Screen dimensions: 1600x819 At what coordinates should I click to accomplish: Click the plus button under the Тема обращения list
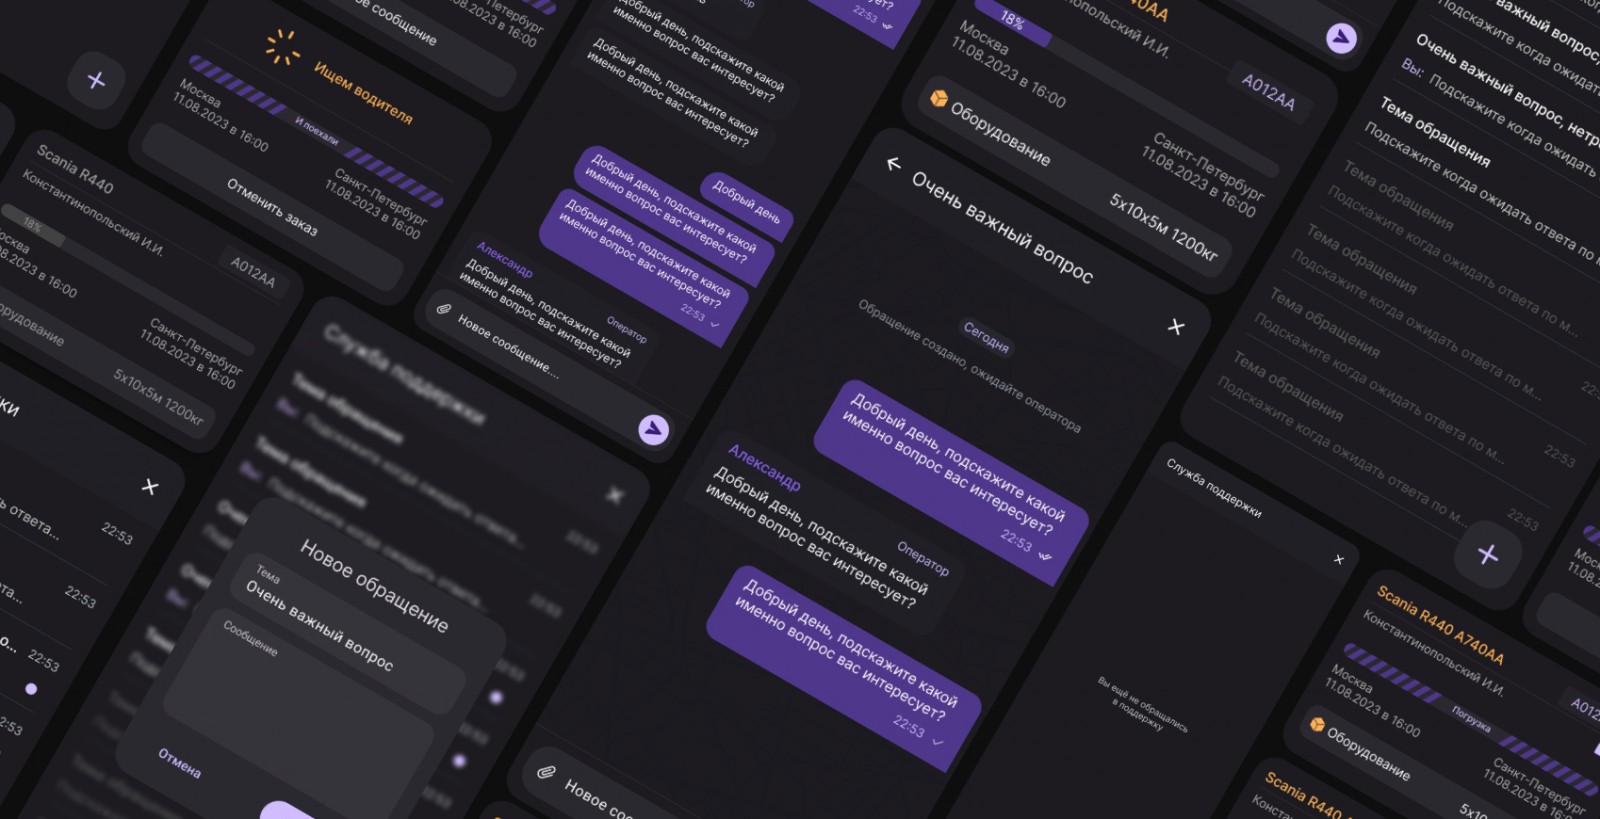(x=1488, y=554)
